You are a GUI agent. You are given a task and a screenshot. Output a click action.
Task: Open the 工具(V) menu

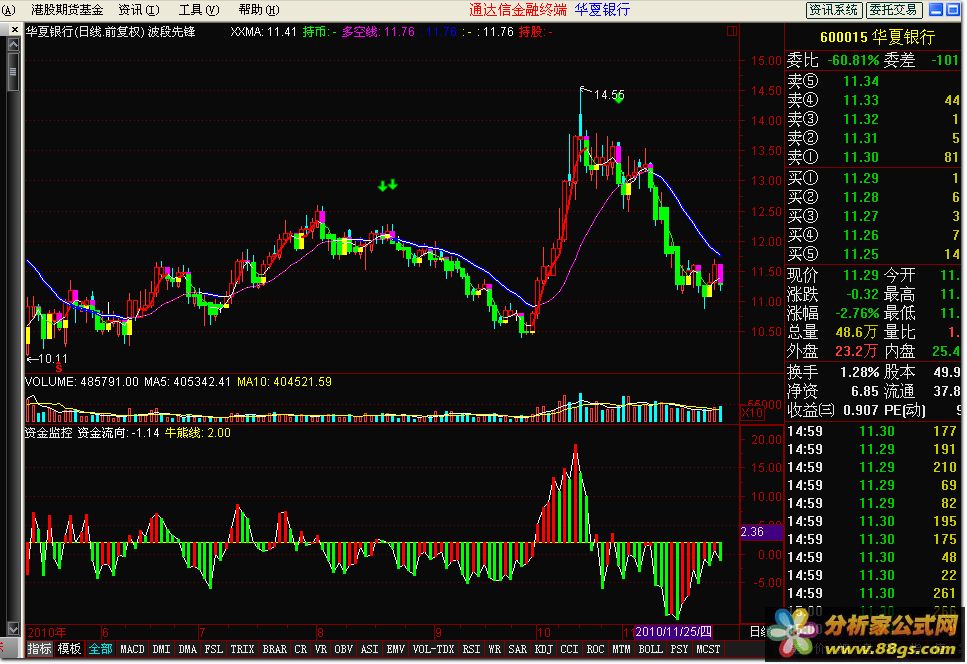tap(199, 10)
